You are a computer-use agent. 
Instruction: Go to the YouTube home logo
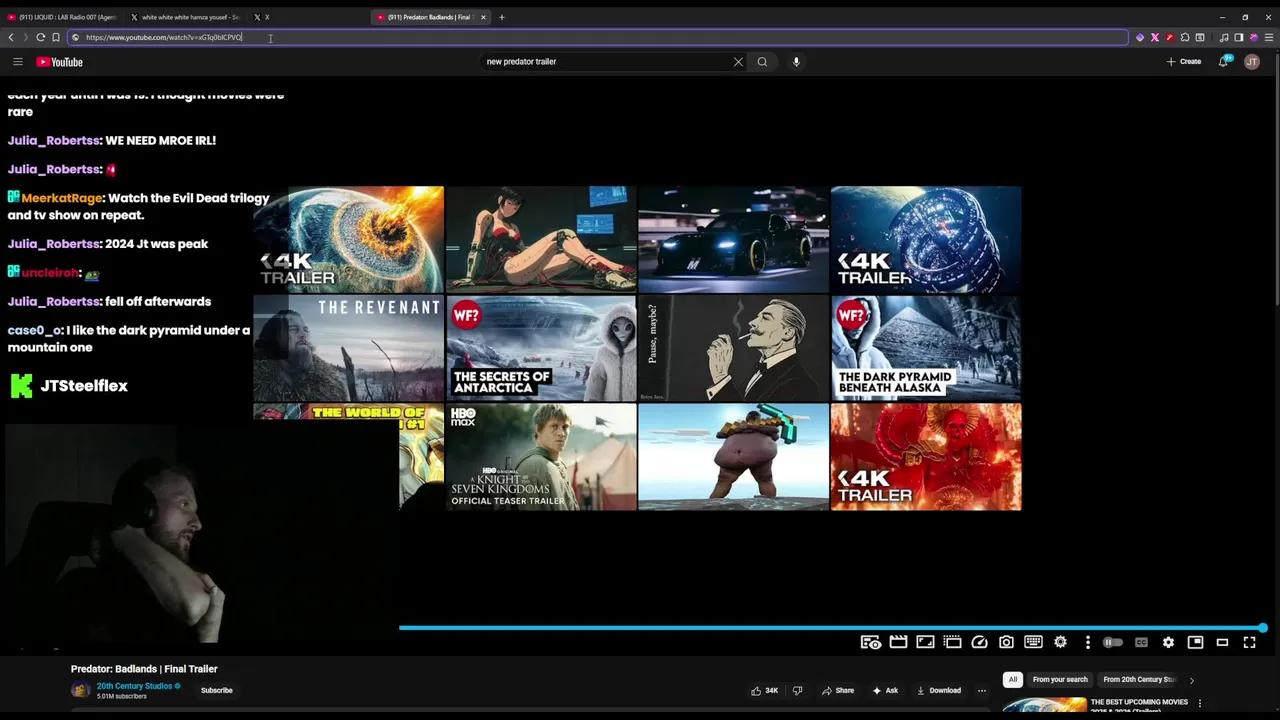coord(59,62)
